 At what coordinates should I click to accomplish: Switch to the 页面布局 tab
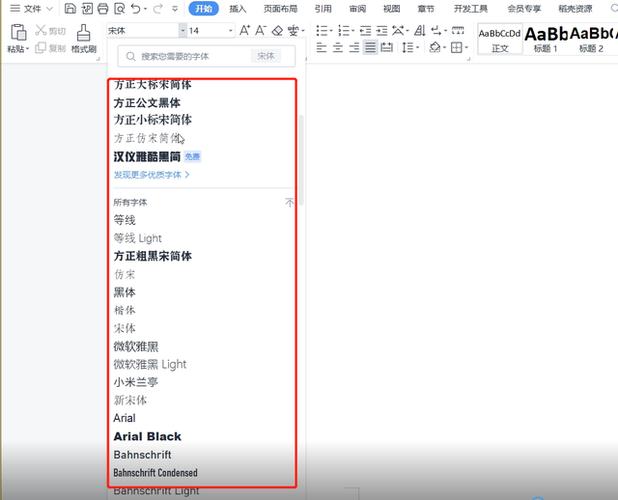(x=280, y=8)
